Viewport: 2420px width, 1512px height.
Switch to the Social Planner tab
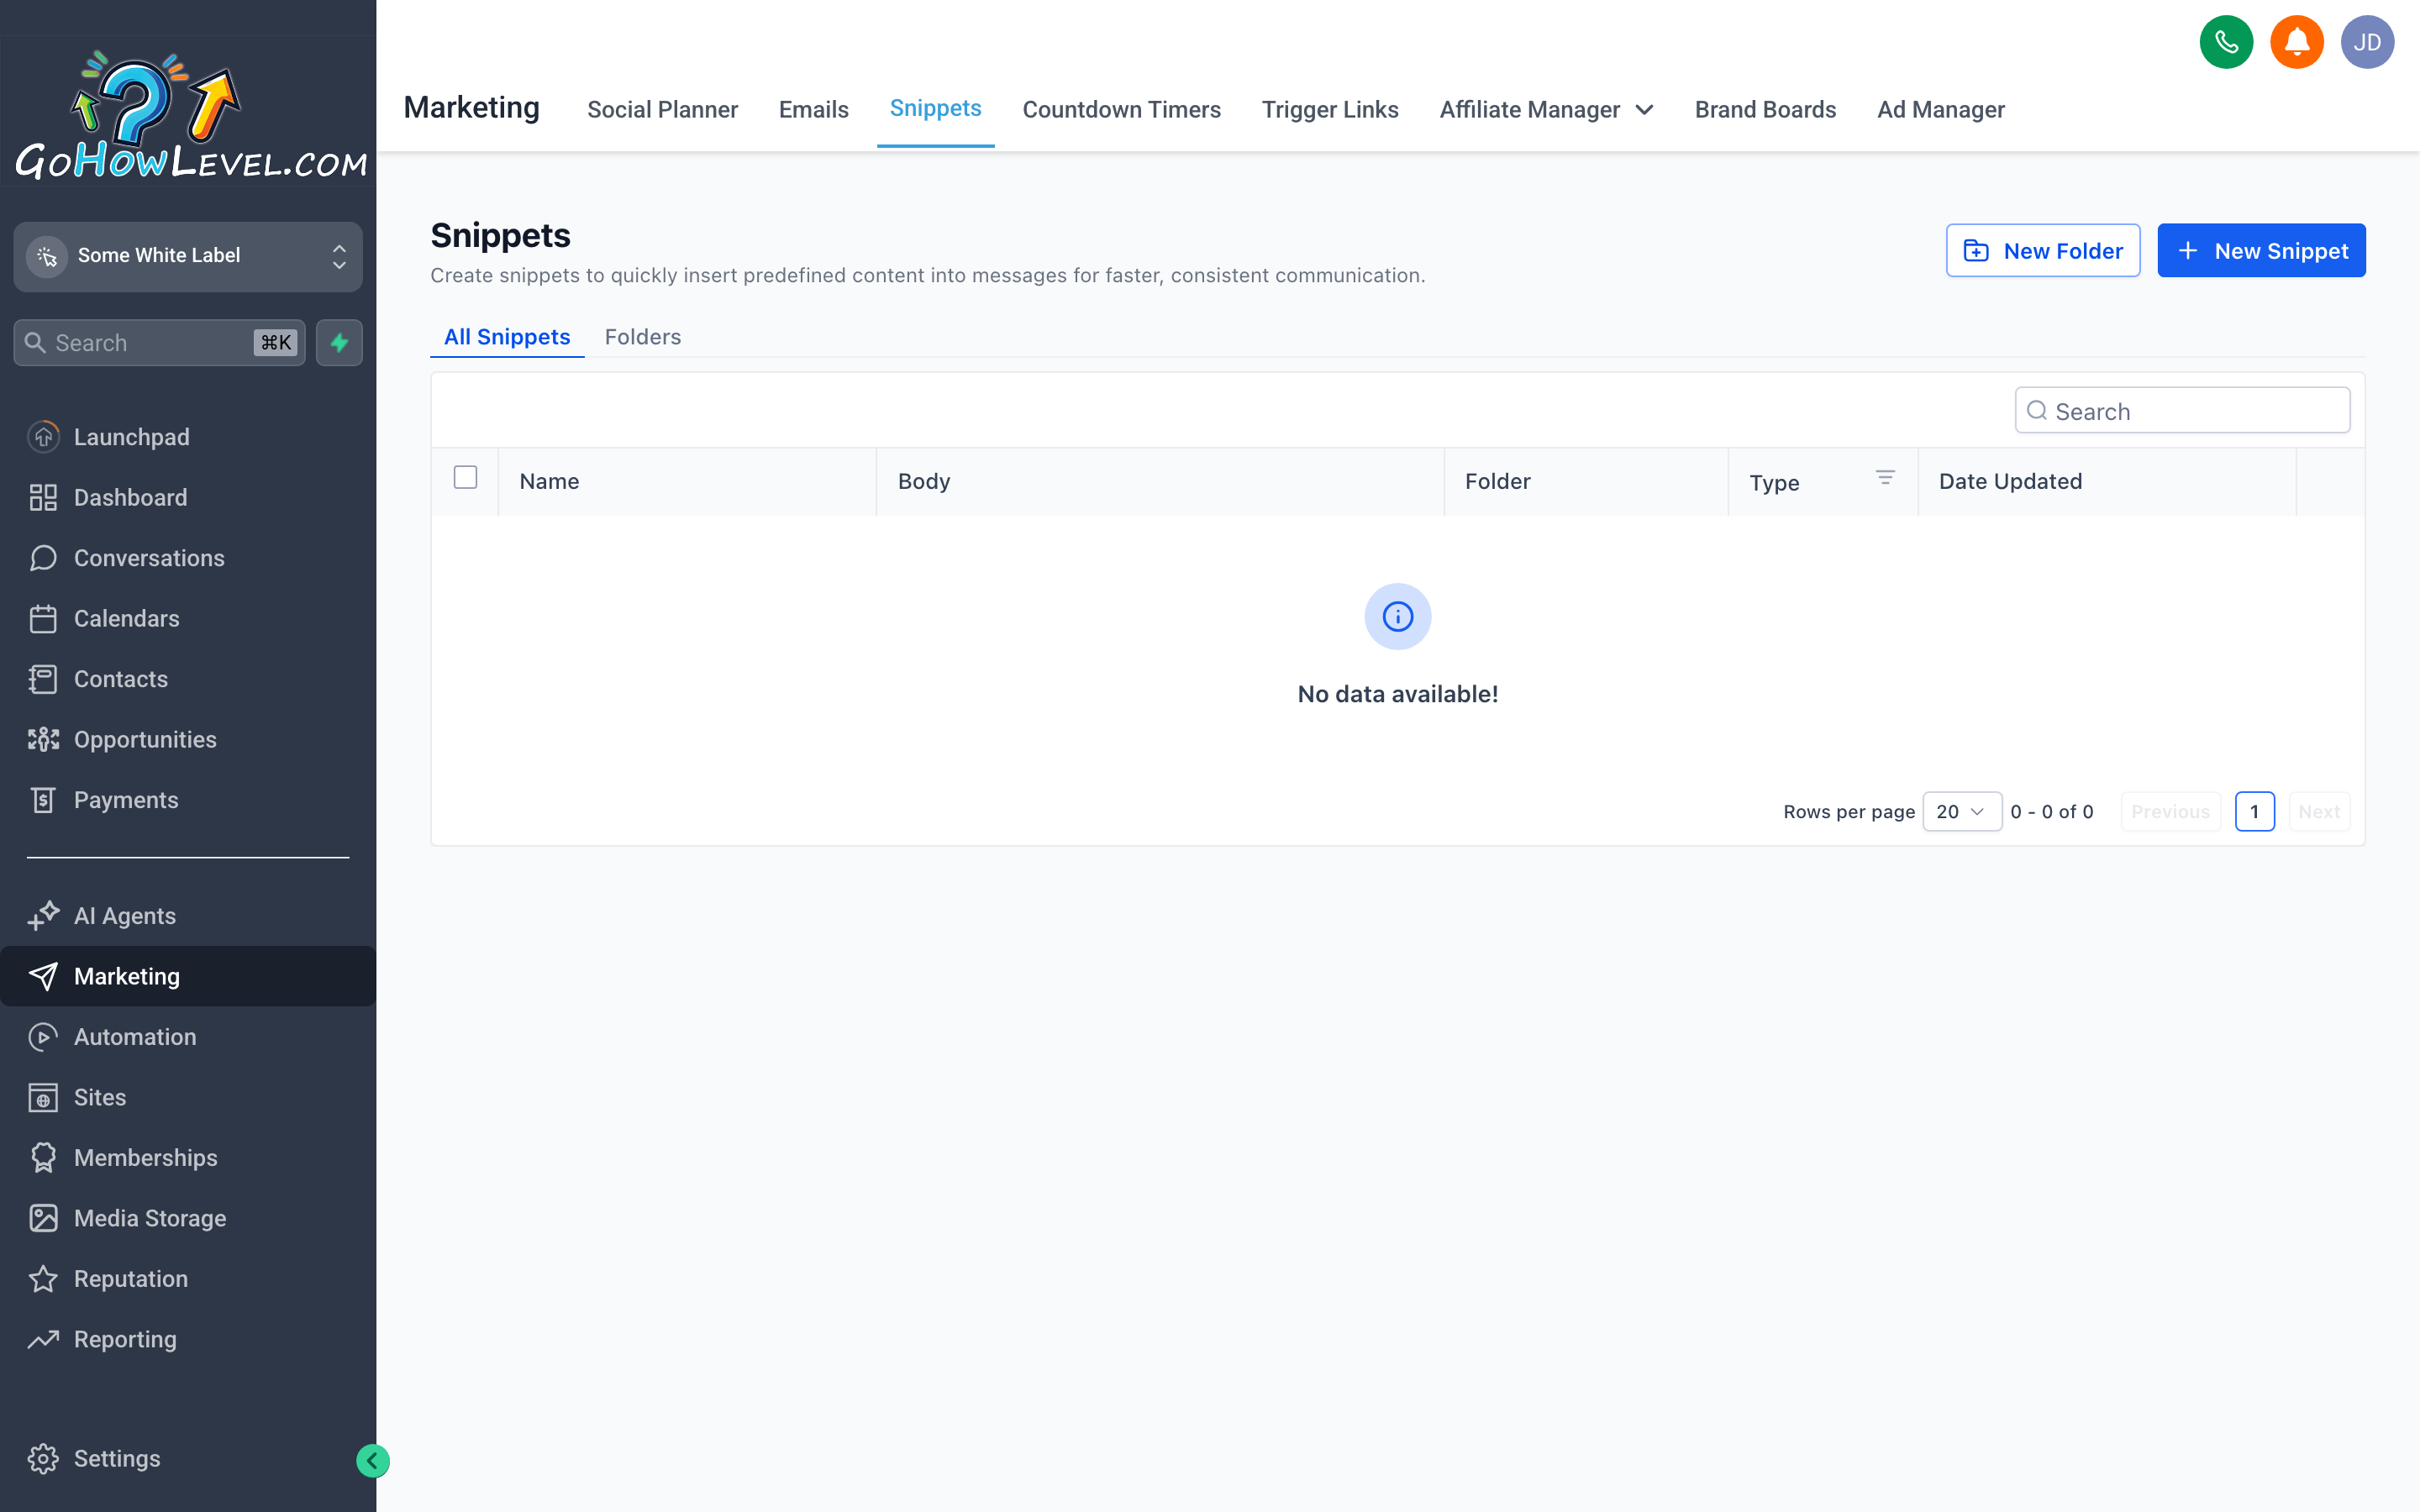click(x=662, y=110)
